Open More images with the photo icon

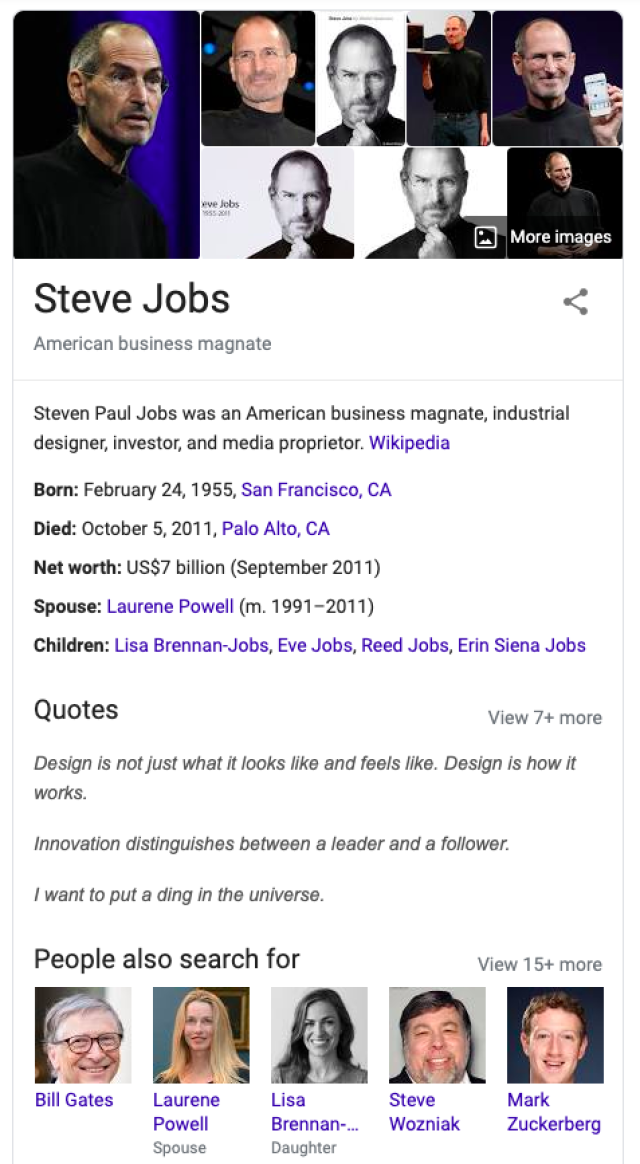coord(561,237)
